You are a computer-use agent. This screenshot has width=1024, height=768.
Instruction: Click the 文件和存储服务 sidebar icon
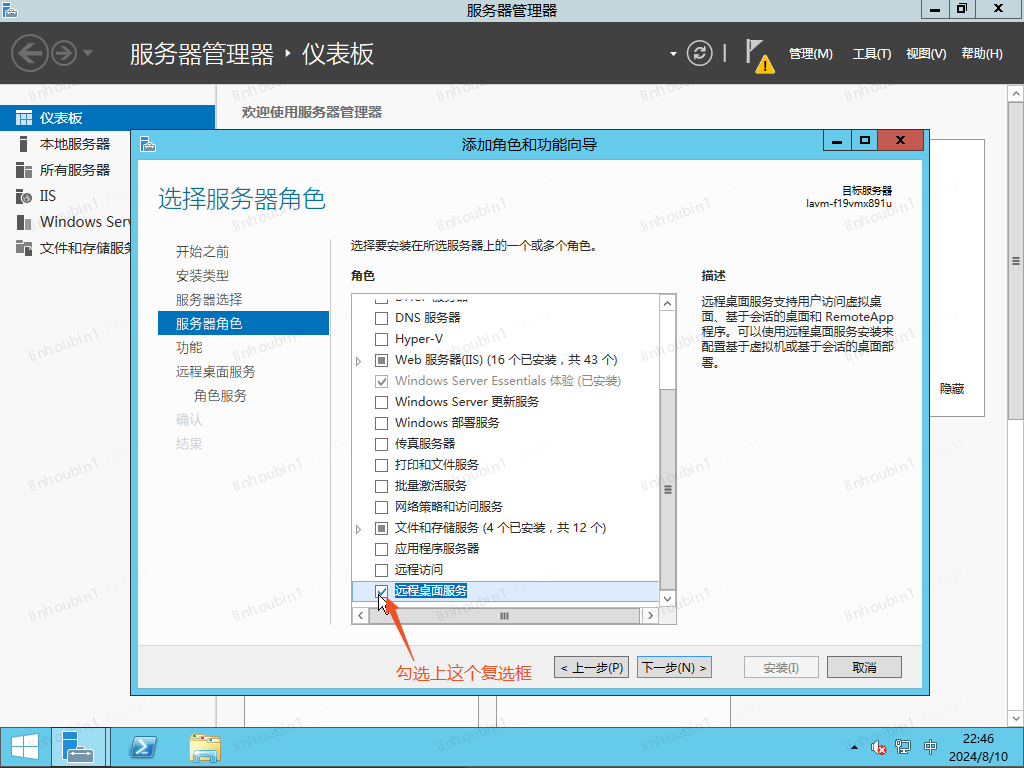click(x=24, y=248)
